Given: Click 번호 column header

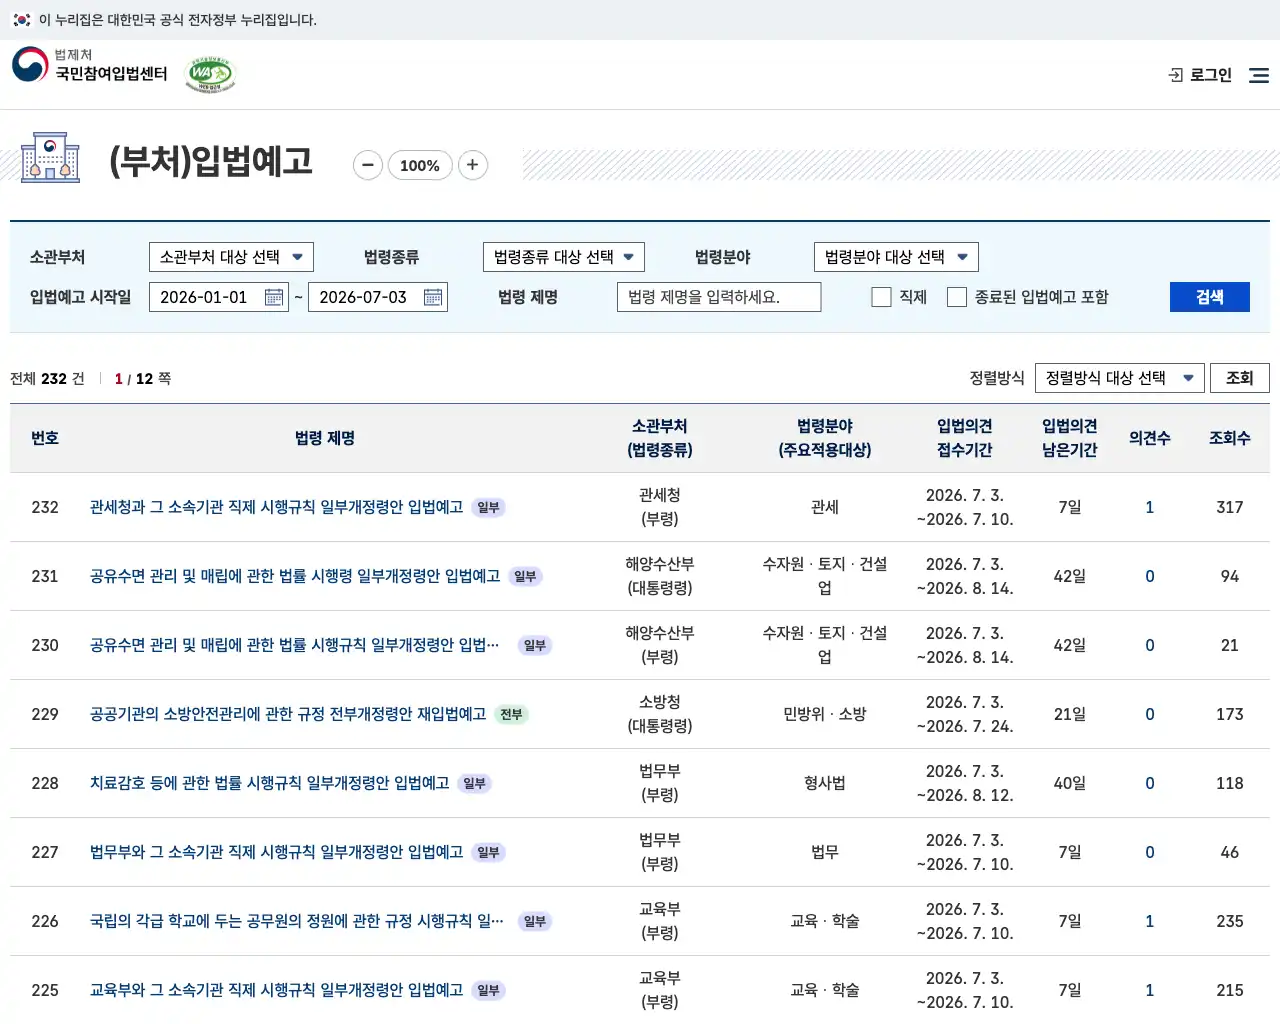Looking at the screenshot, I should coord(45,438).
